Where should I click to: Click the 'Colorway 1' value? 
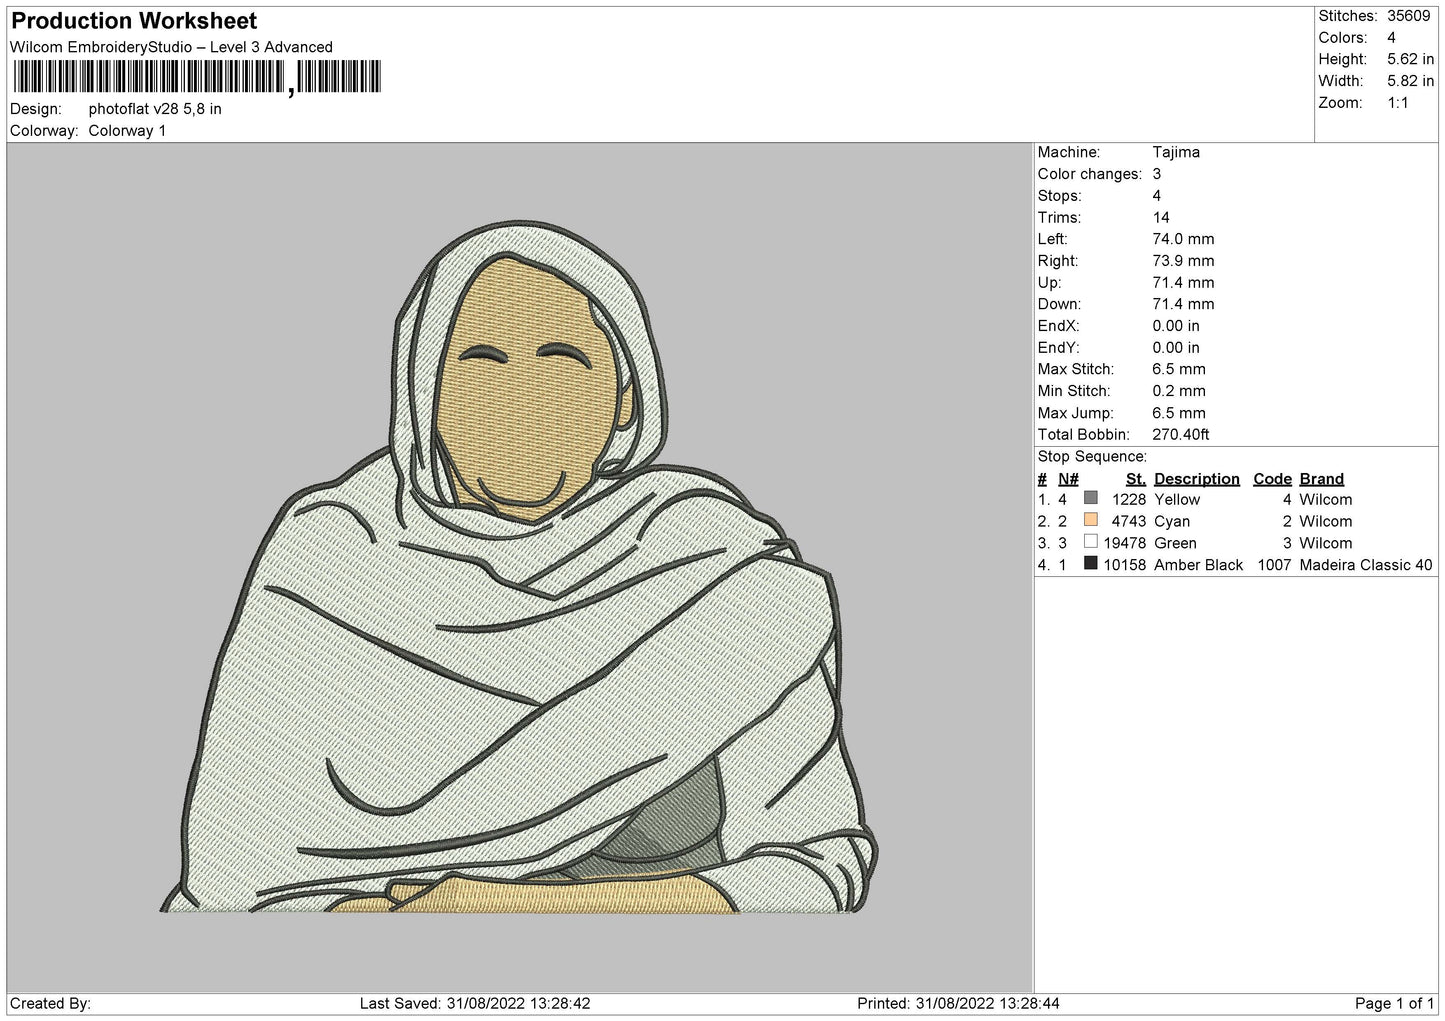click(x=127, y=131)
